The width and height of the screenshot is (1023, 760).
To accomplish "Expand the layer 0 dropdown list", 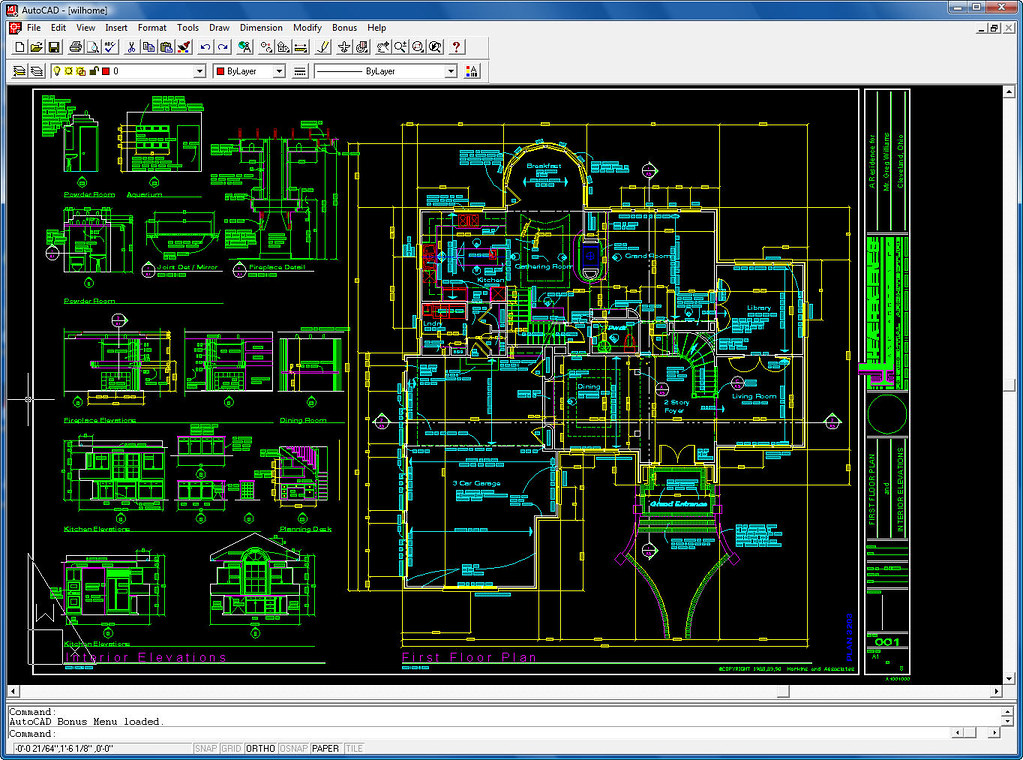I will click(x=199, y=72).
